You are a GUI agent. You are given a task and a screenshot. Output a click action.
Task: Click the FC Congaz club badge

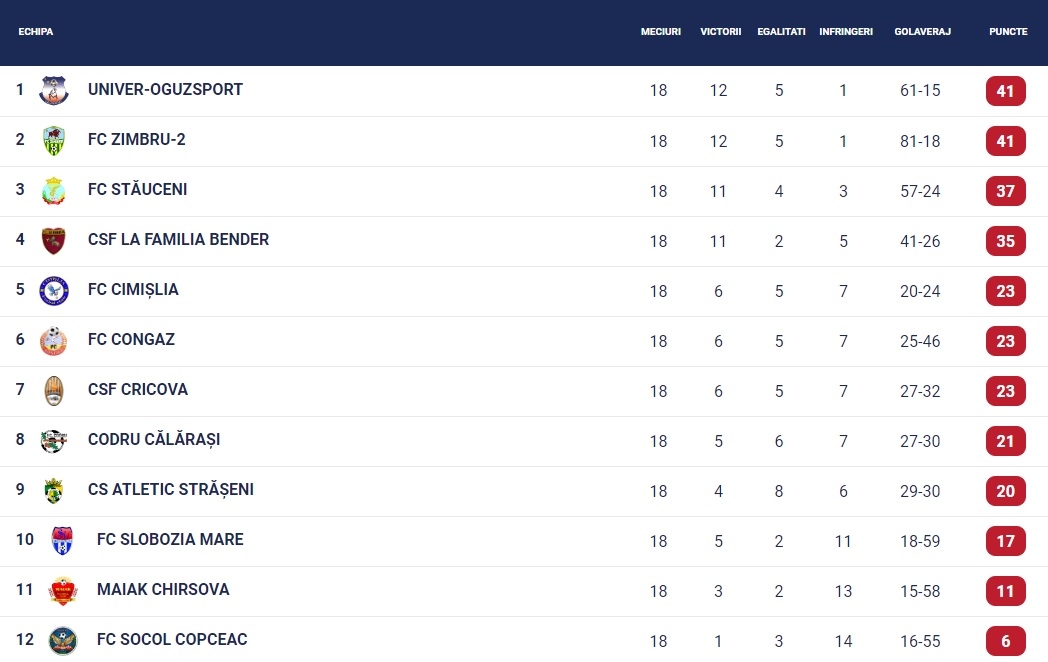click(53, 341)
